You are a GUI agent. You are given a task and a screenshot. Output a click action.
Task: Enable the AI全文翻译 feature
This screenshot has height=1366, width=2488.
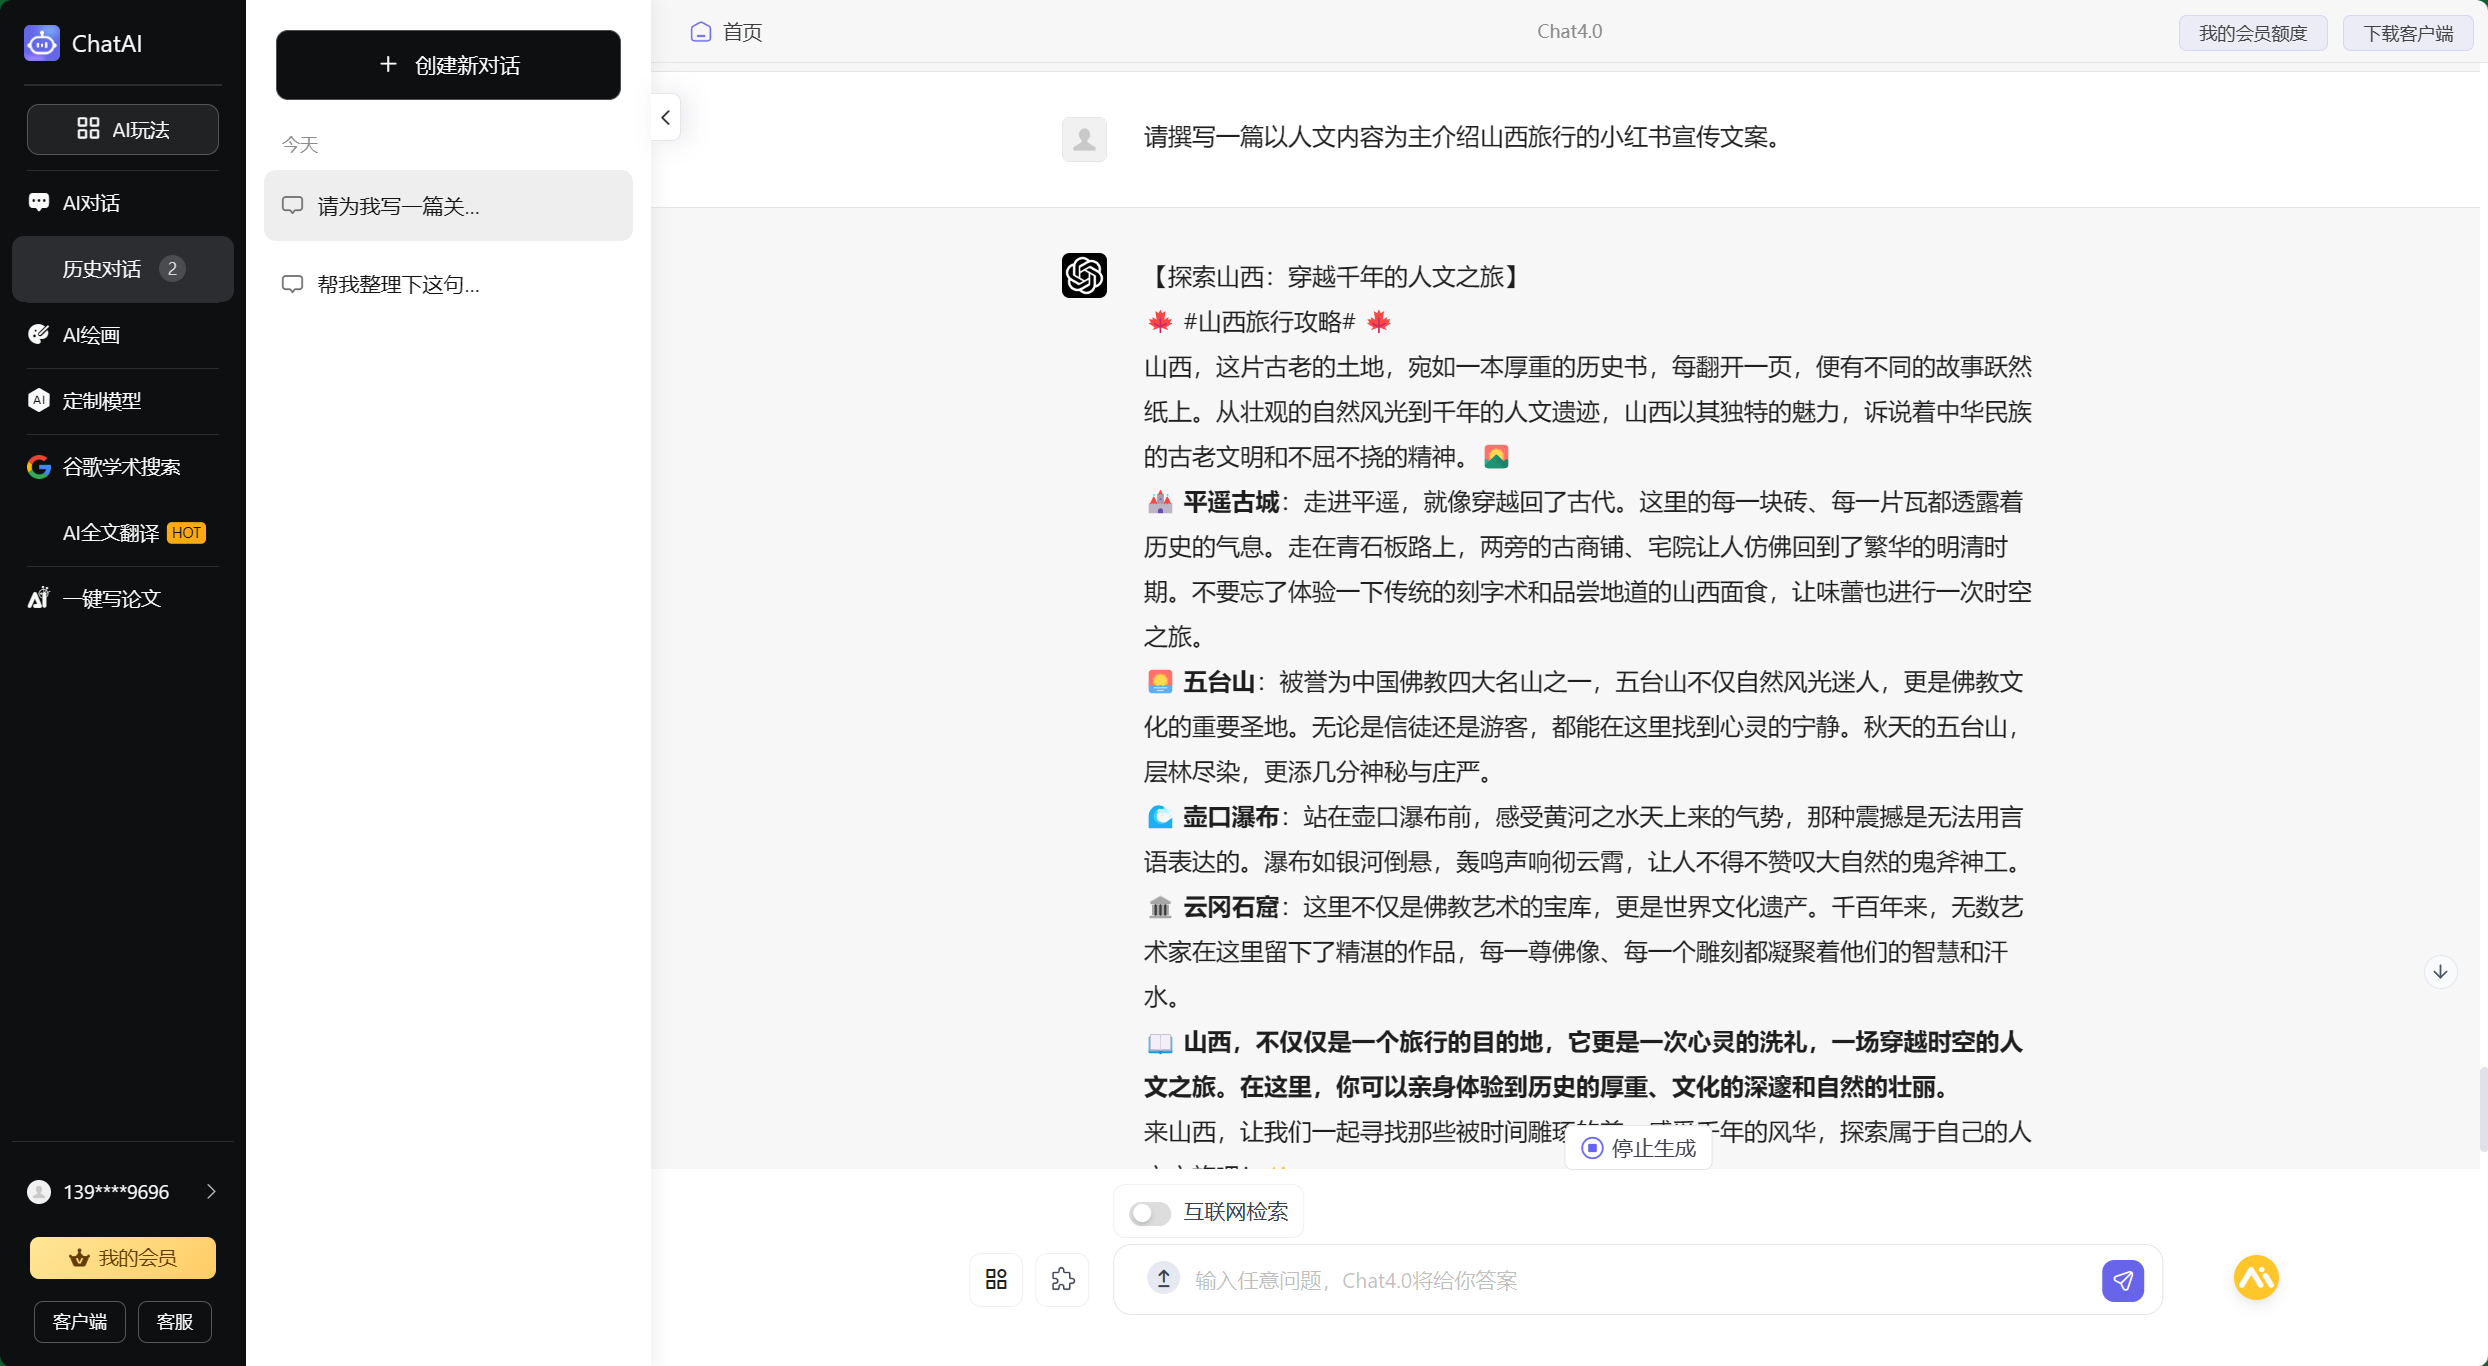[110, 532]
